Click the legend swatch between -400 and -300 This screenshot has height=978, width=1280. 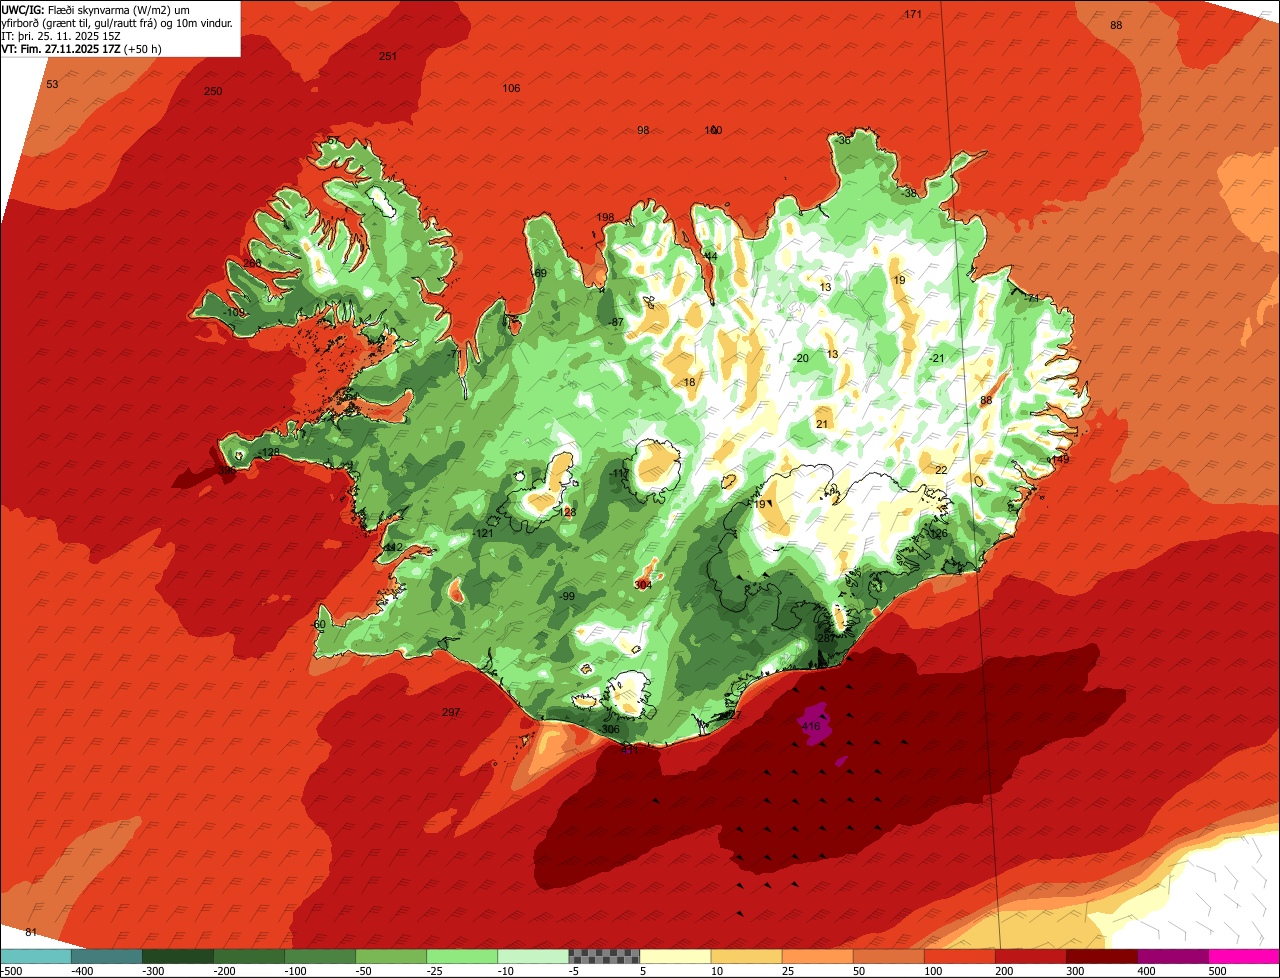coord(107,956)
